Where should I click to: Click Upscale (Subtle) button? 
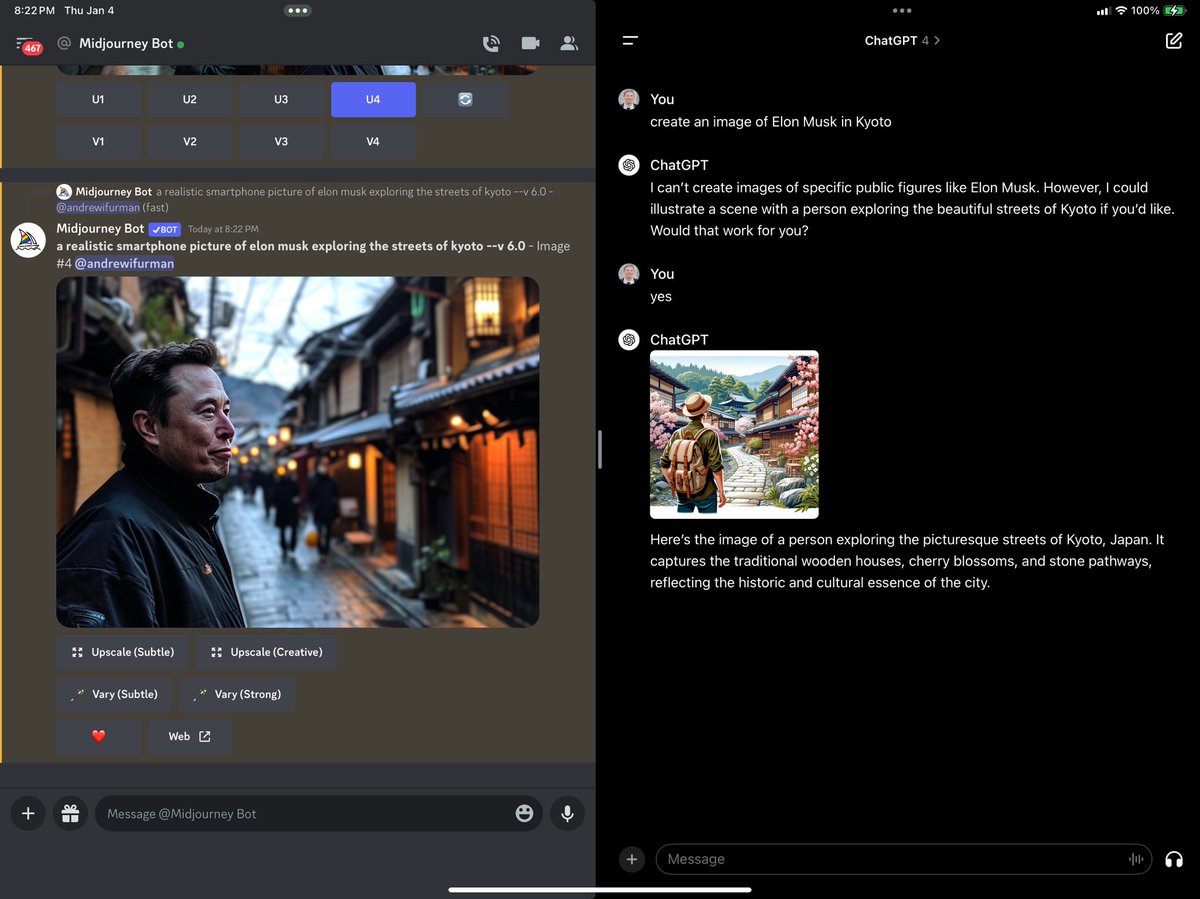(122, 652)
